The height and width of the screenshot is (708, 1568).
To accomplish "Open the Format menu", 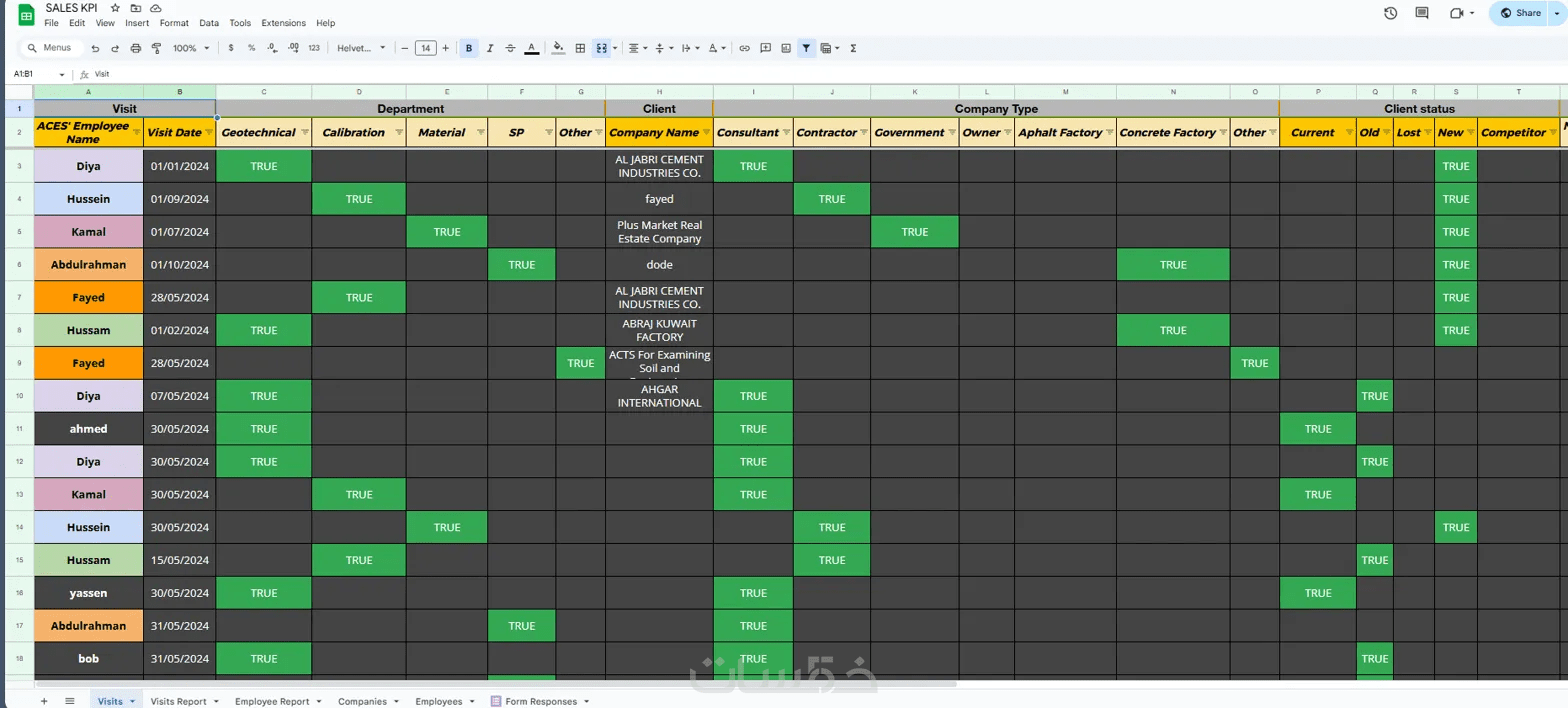I will (174, 22).
